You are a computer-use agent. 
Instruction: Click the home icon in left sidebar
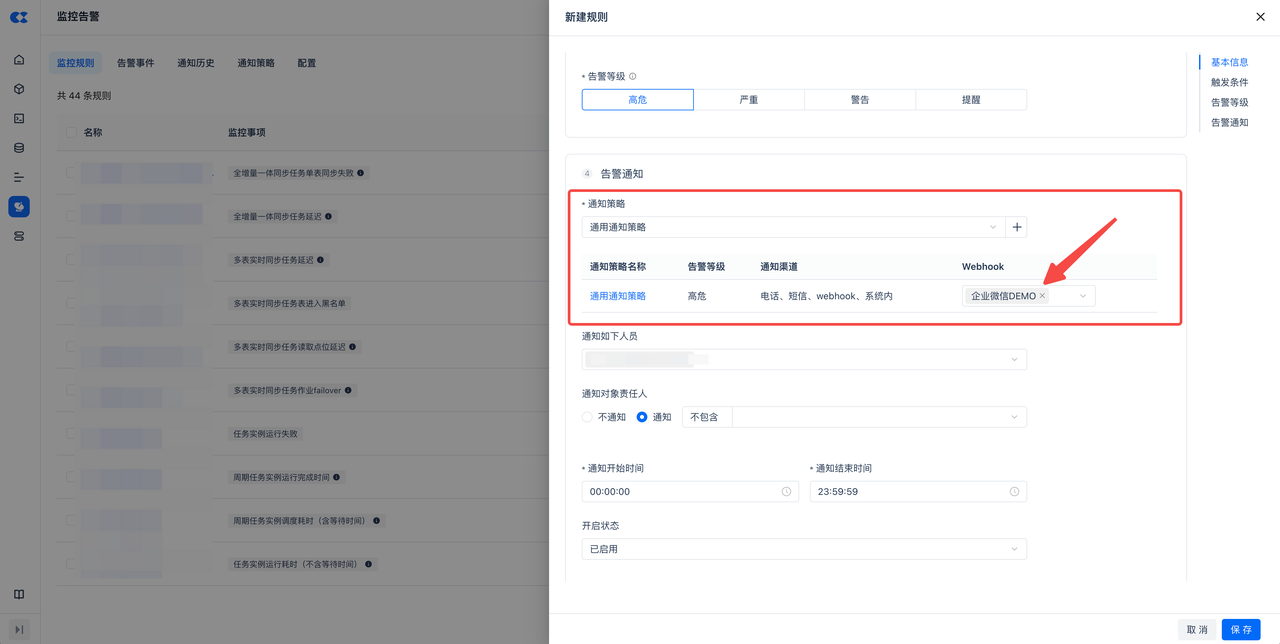click(19, 60)
